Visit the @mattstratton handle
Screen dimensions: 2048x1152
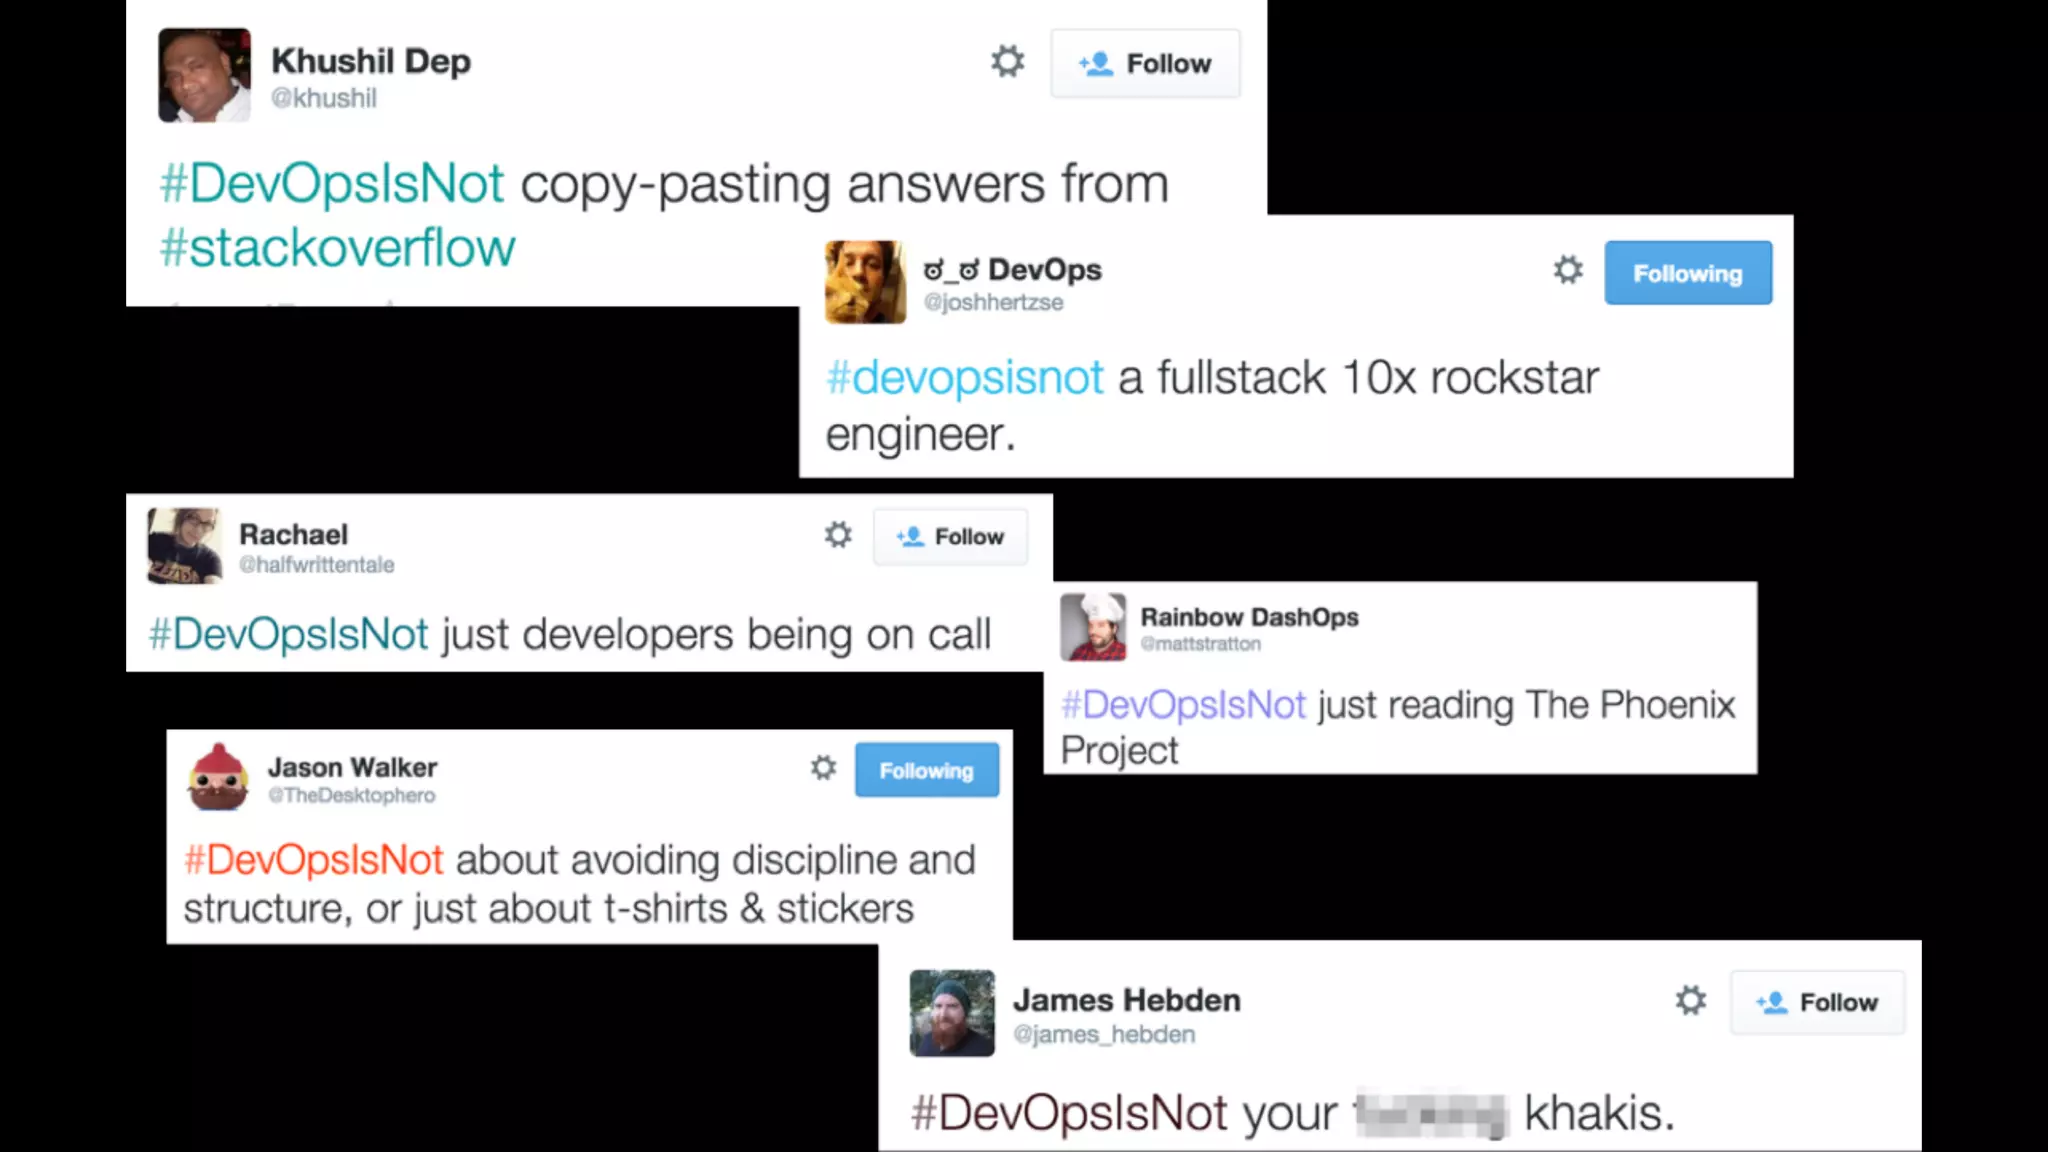pyautogui.click(x=1201, y=644)
